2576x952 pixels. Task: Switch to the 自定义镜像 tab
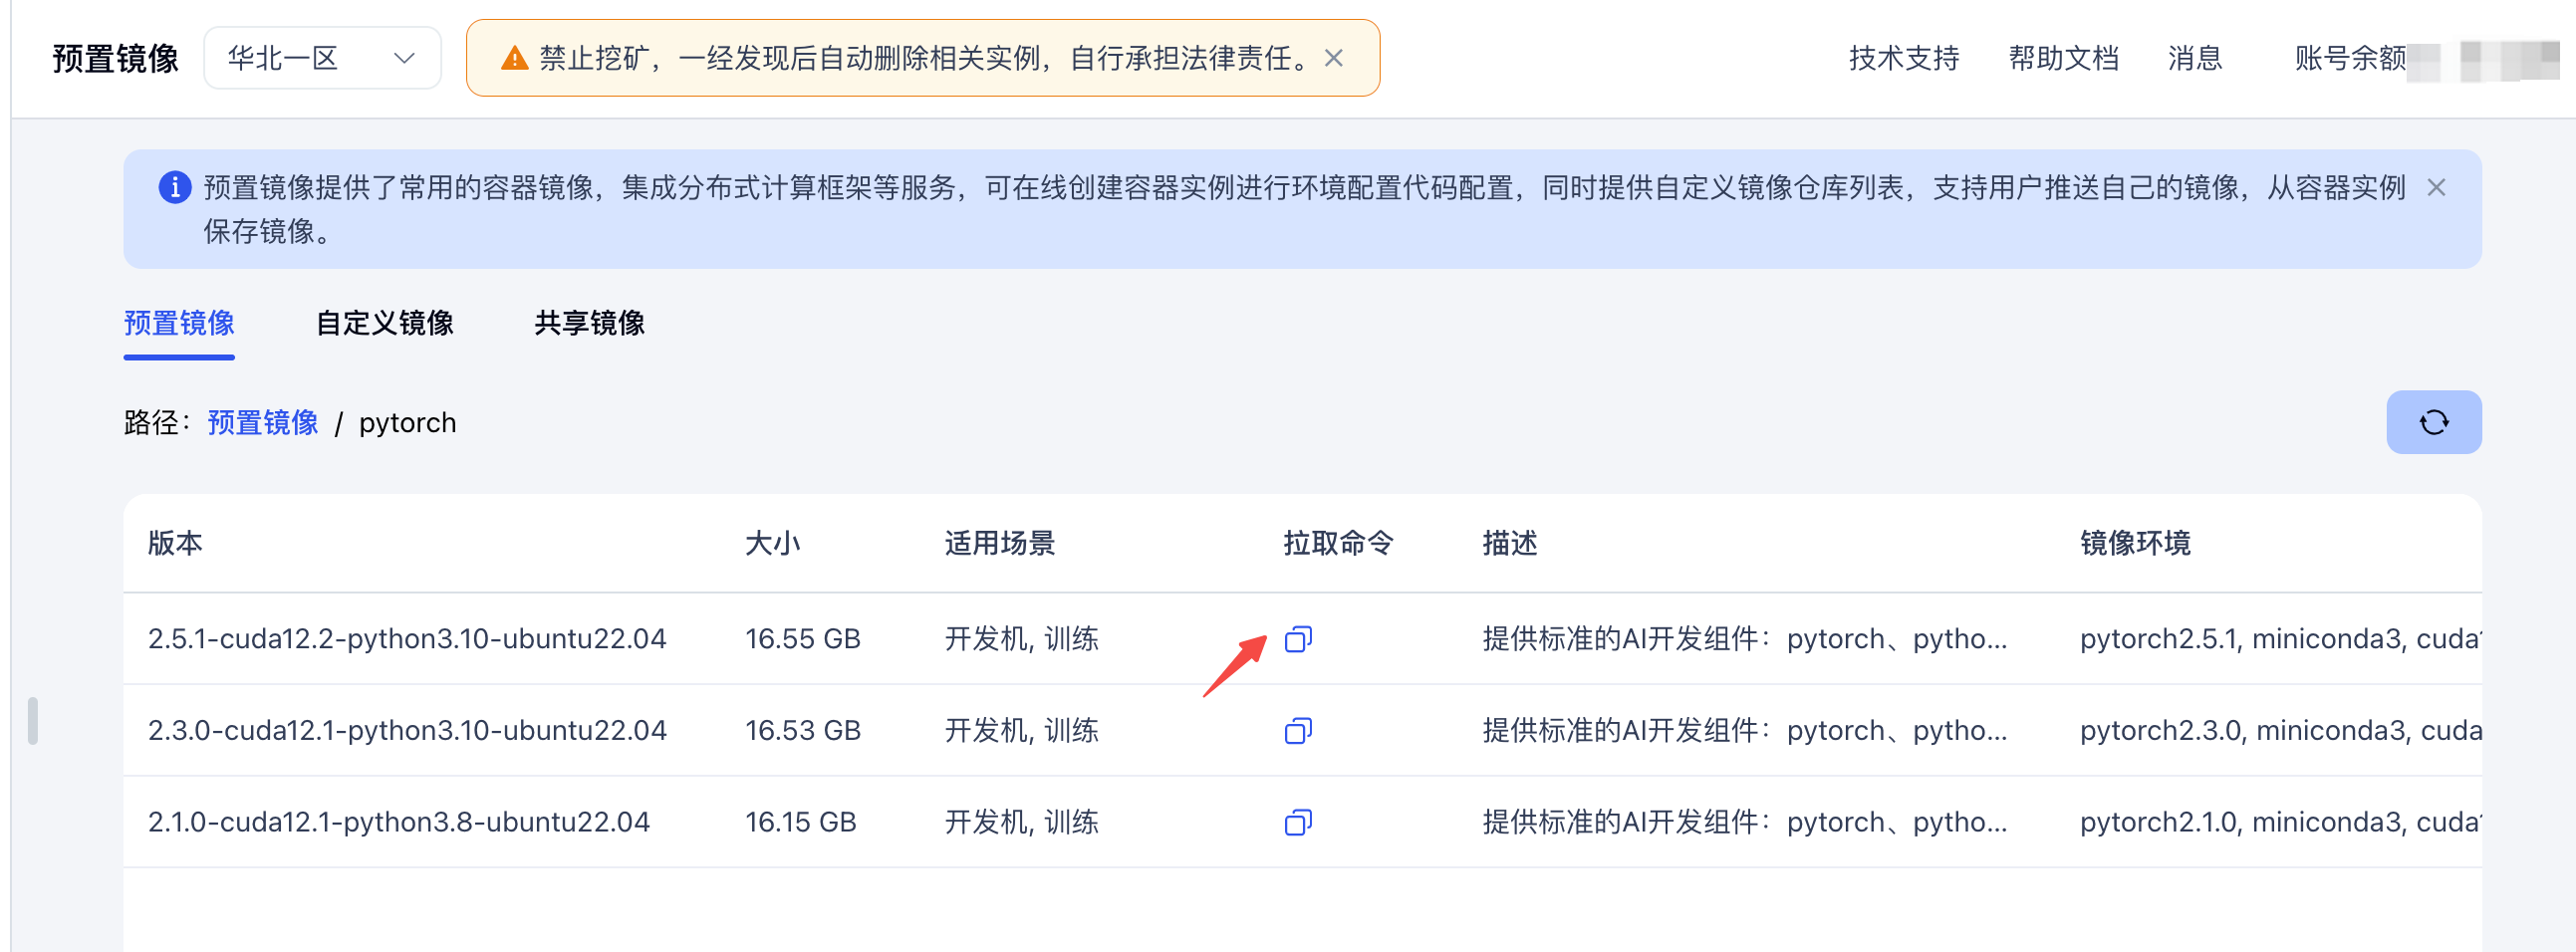point(385,323)
